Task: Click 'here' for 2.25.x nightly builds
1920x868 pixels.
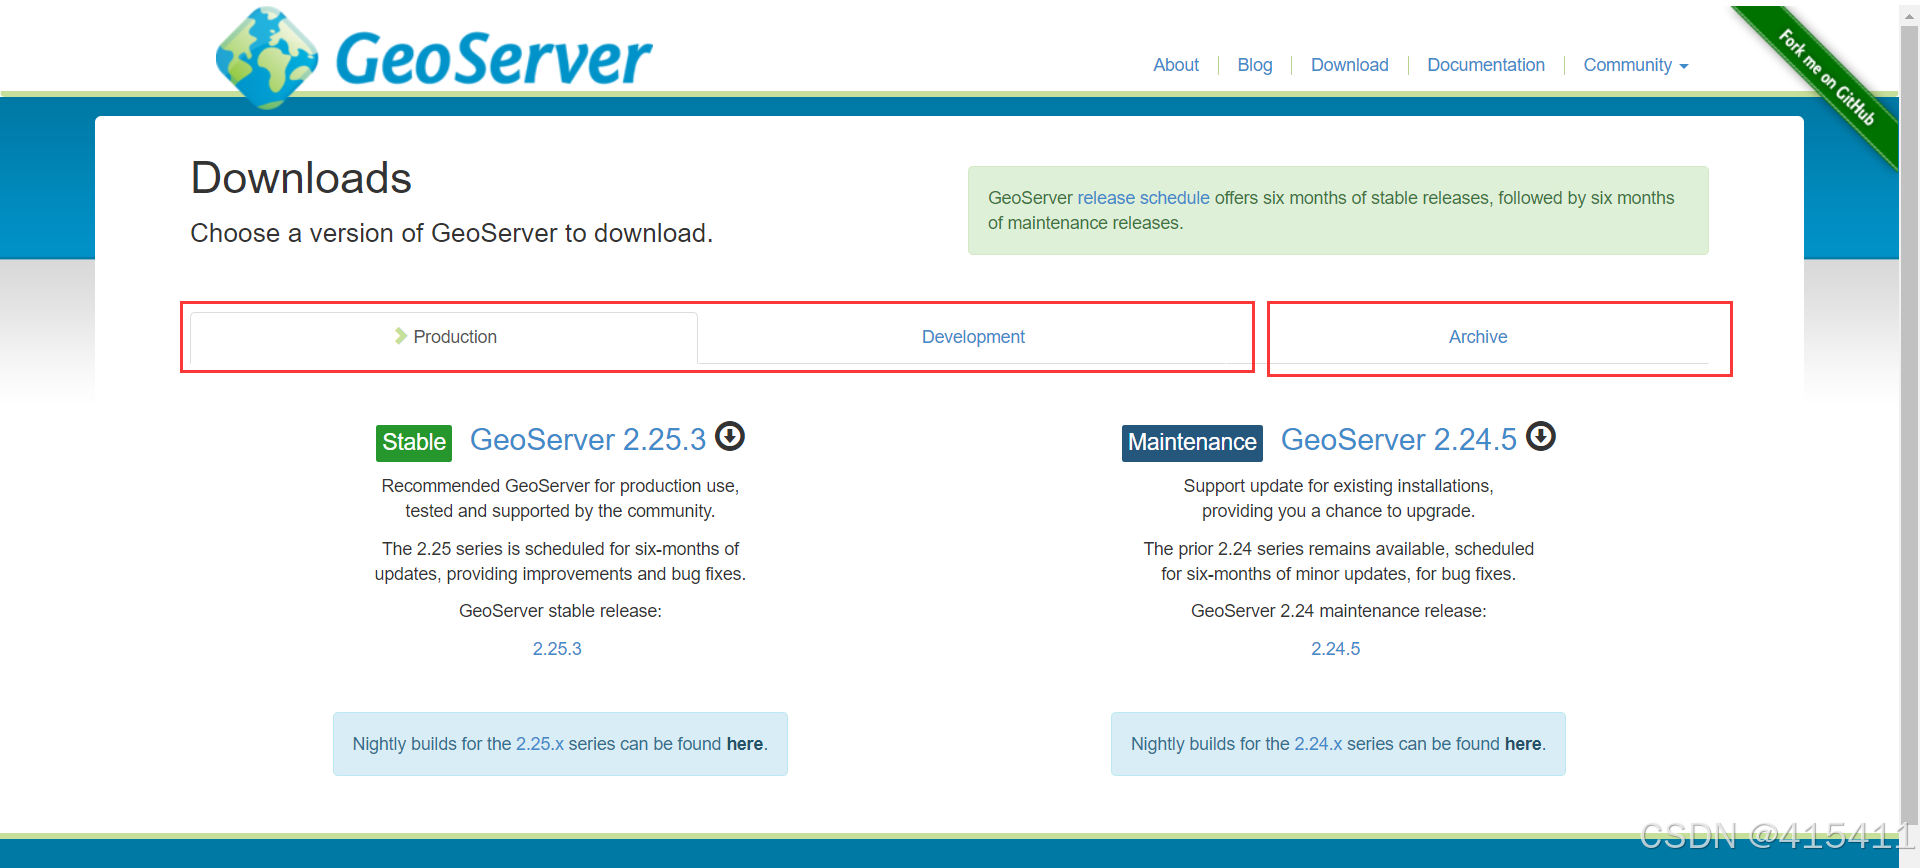Action: pyautogui.click(x=744, y=744)
